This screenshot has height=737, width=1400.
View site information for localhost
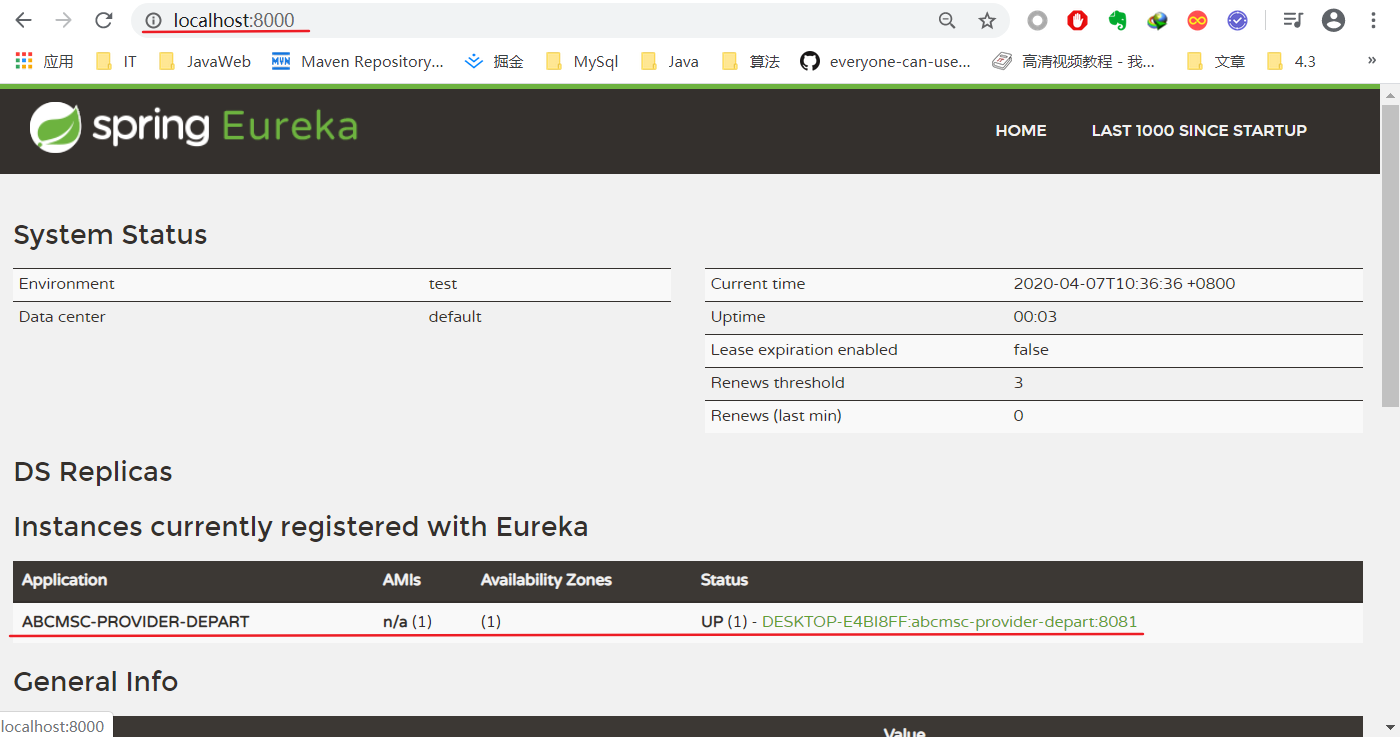pyautogui.click(x=153, y=20)
